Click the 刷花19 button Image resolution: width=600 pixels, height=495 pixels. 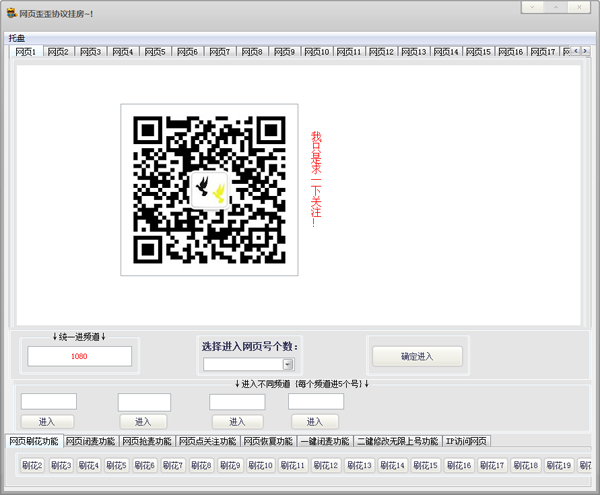559,465
